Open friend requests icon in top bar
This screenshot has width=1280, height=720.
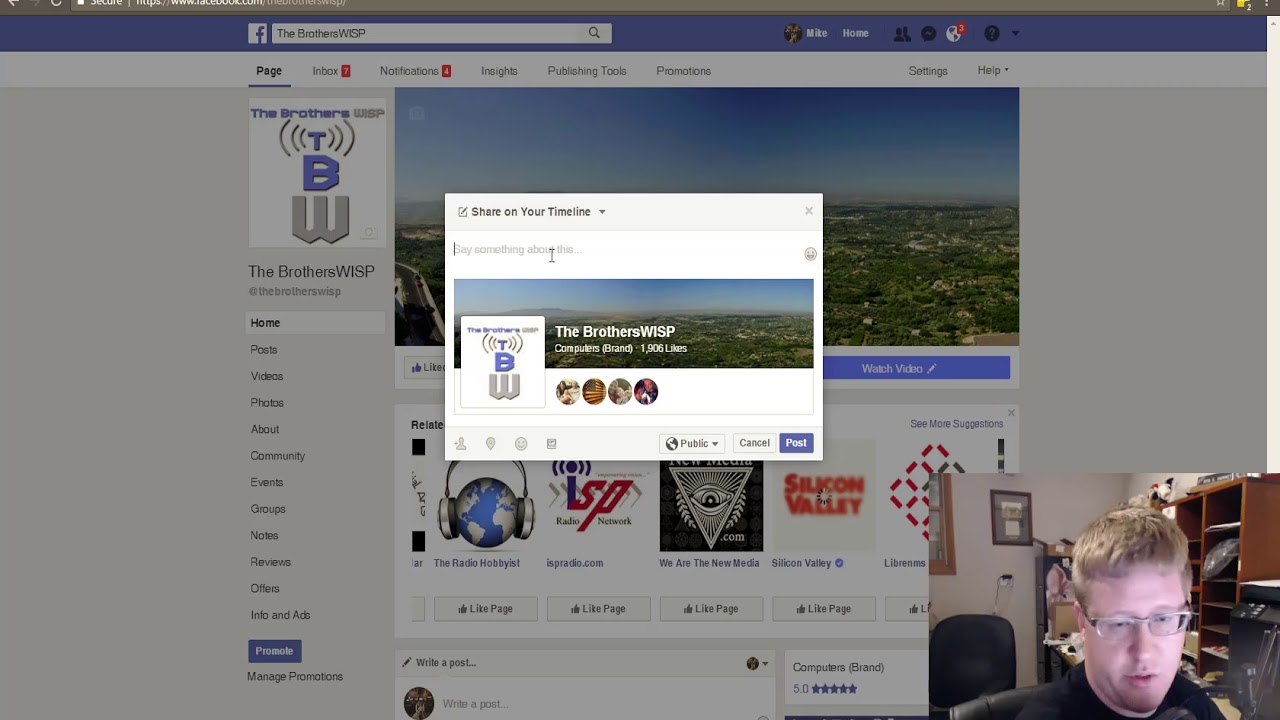[902, 33]
